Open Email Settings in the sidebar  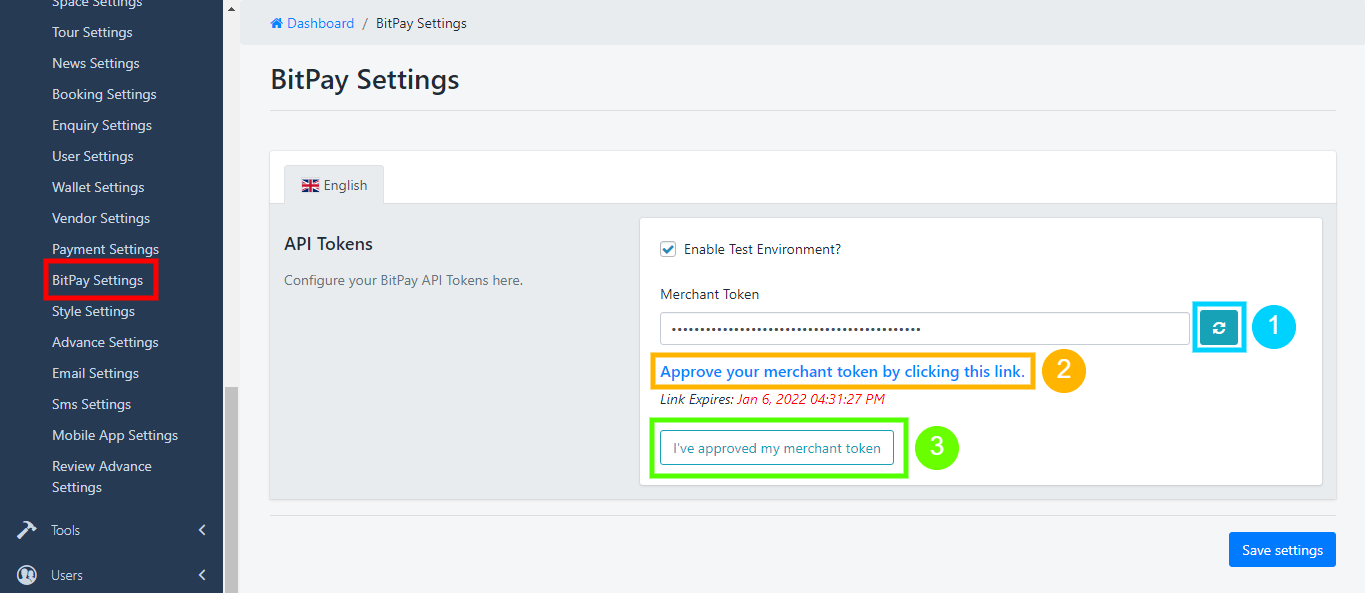(x=95, y=372)
